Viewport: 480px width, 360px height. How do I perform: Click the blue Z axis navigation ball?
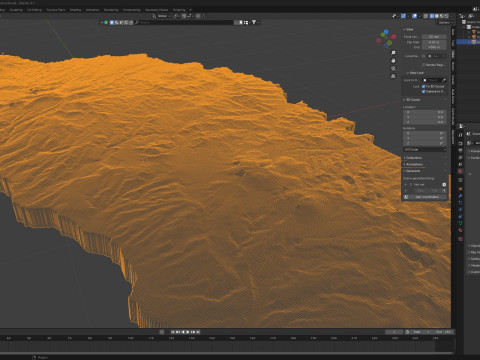(x=386, y=32)
